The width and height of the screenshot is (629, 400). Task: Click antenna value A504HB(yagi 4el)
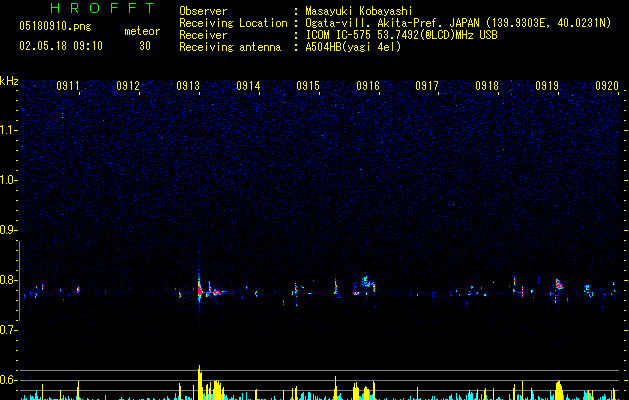click(x=353, y=47)
